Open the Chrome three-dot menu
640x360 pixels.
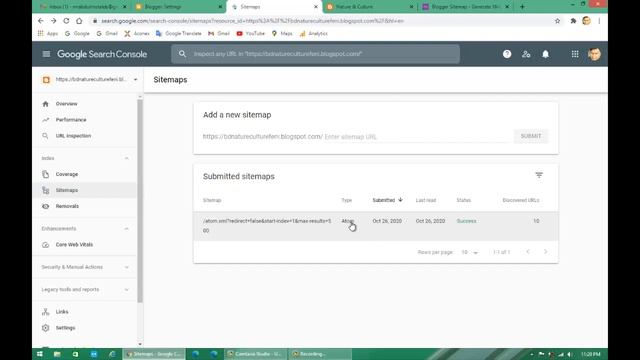tap(599, 21)
